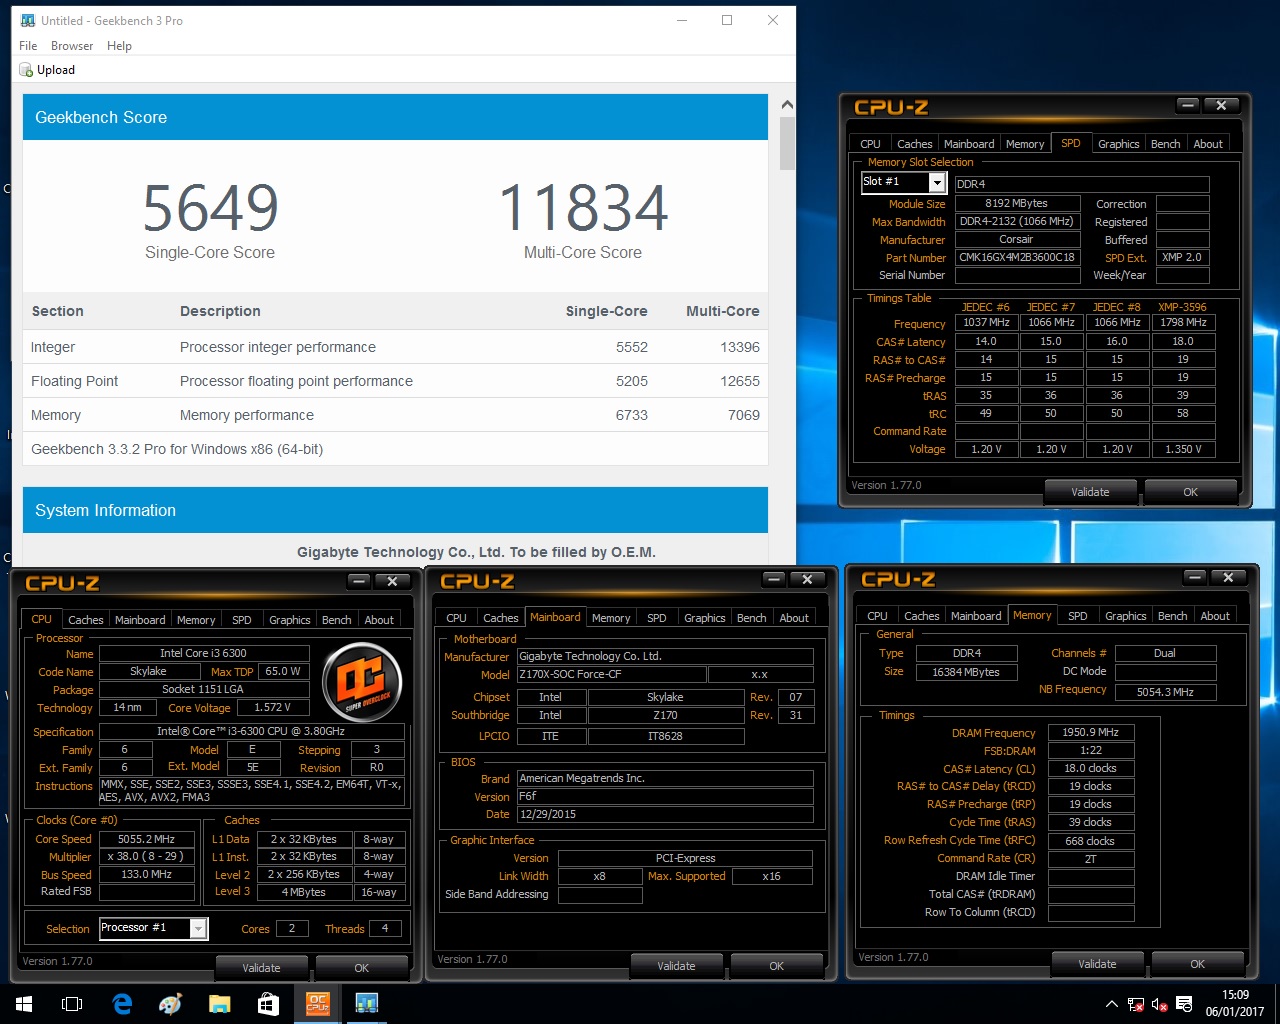Click the taskbar clock showing 15:09
Screen dimensions: 1280x1024
point(1235,1004)
